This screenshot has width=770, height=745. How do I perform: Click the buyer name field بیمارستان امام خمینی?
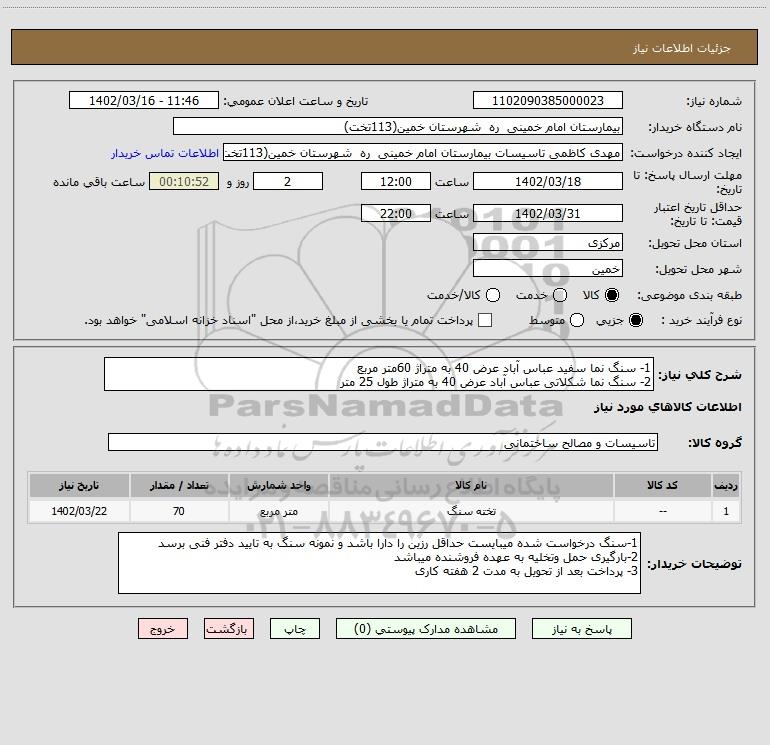[x=398, y=126]
